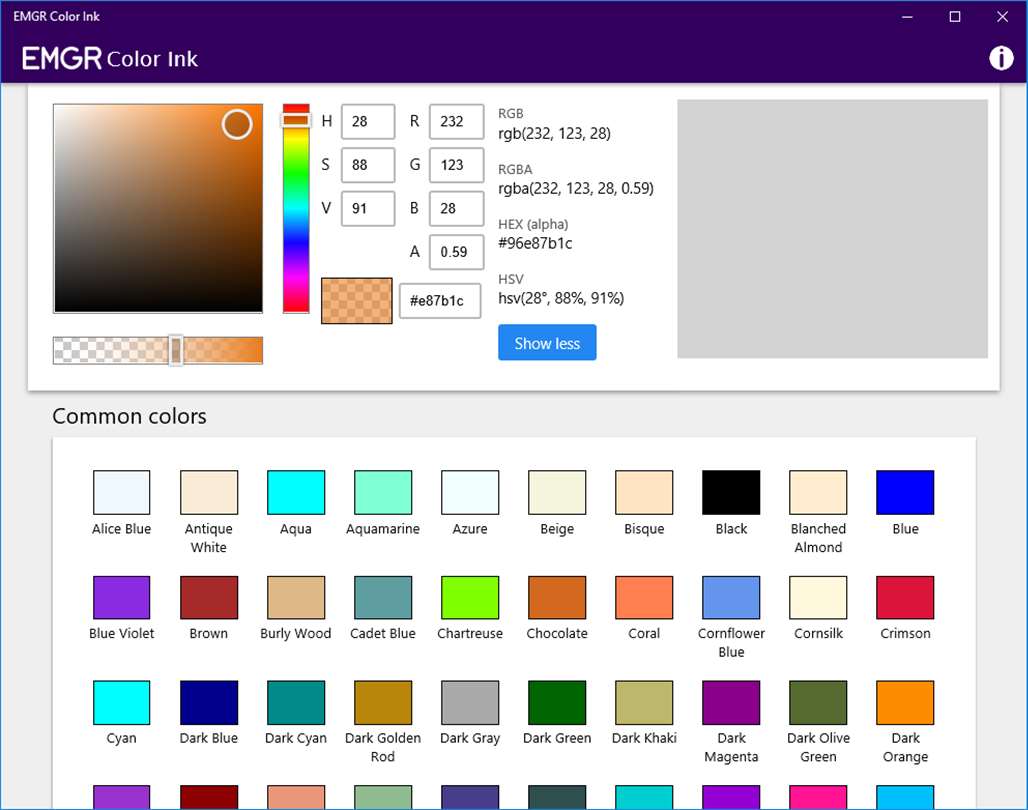
Task: Pick the Brown color swatch
Action: [208, 597]
